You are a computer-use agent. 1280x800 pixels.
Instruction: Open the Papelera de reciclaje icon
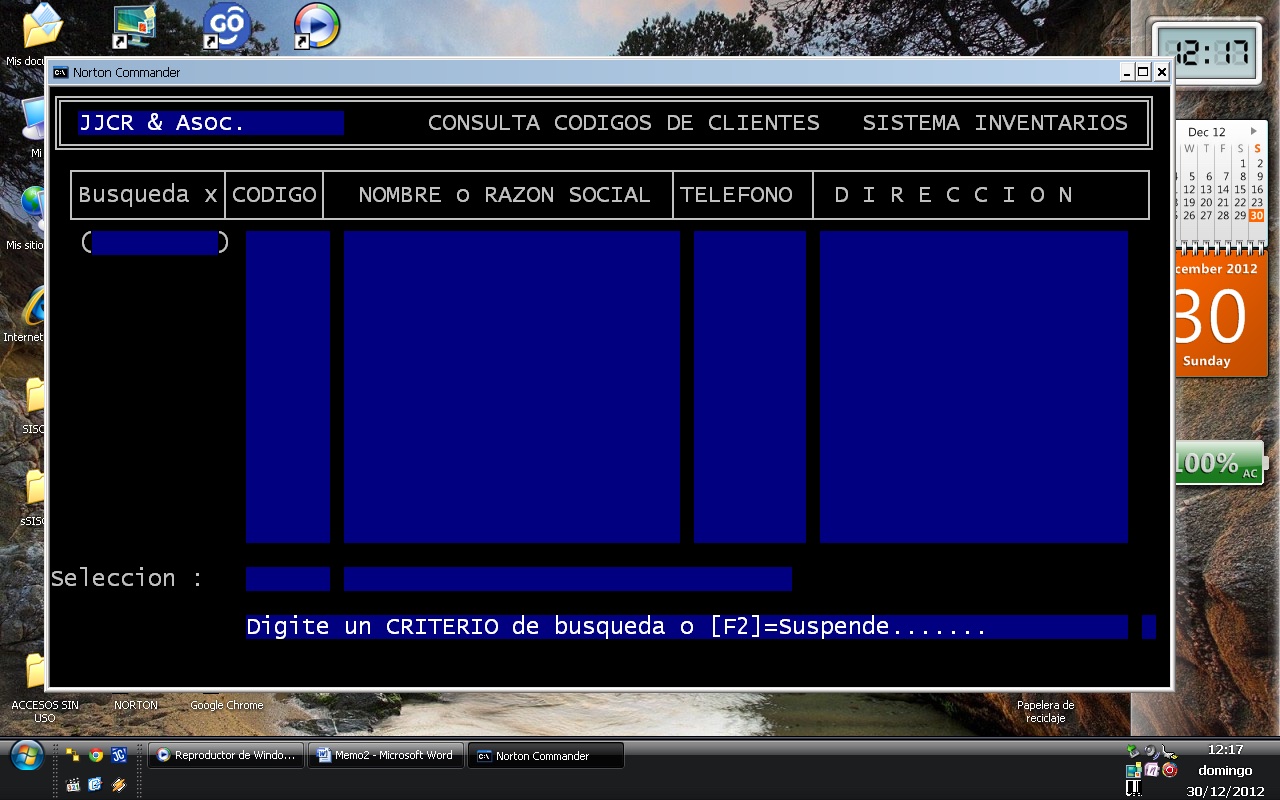[x=1045, y=710]
